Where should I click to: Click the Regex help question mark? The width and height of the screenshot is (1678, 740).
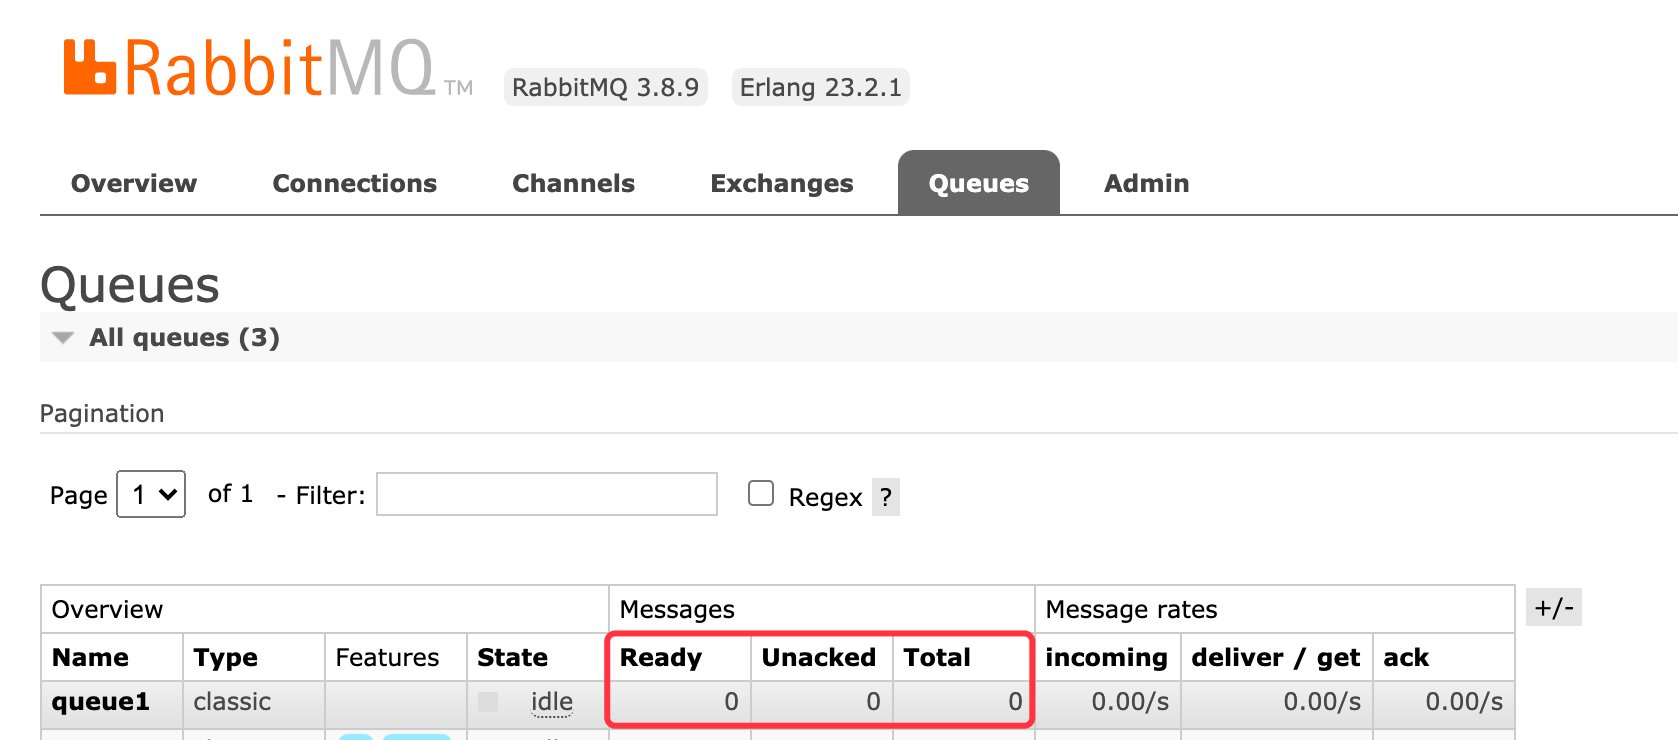click(x=886, y=497)
